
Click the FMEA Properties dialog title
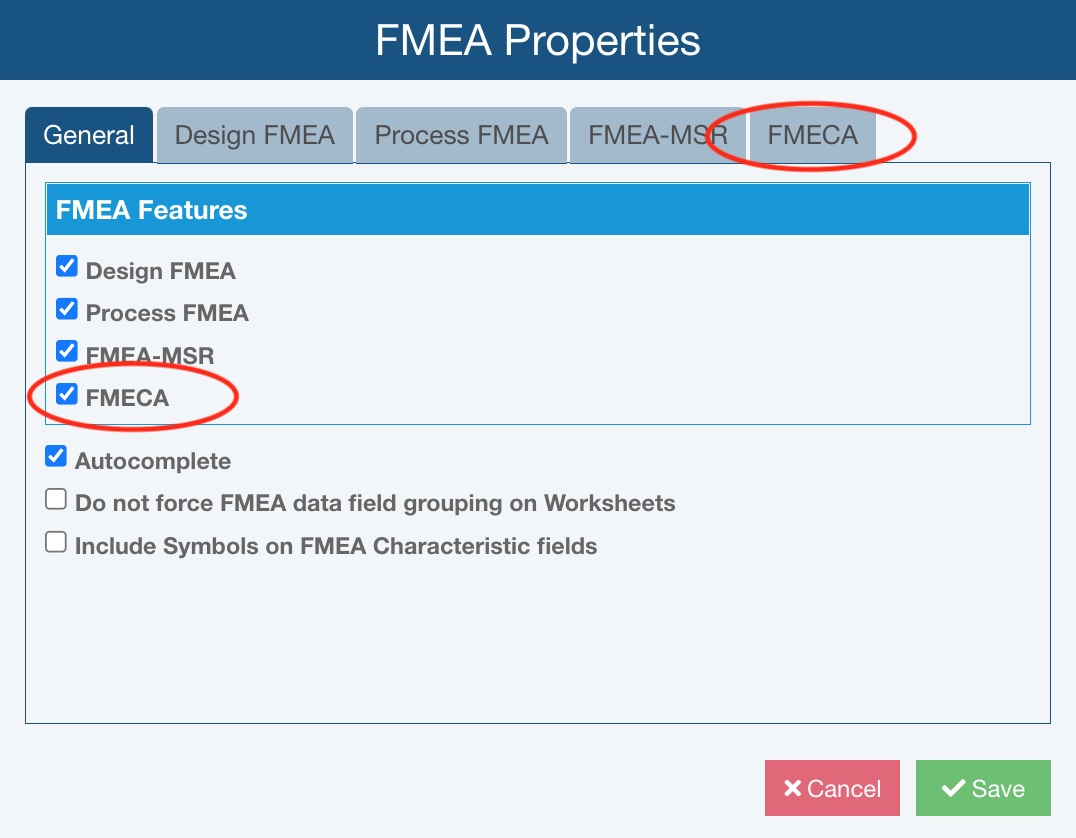click(538, 41)
